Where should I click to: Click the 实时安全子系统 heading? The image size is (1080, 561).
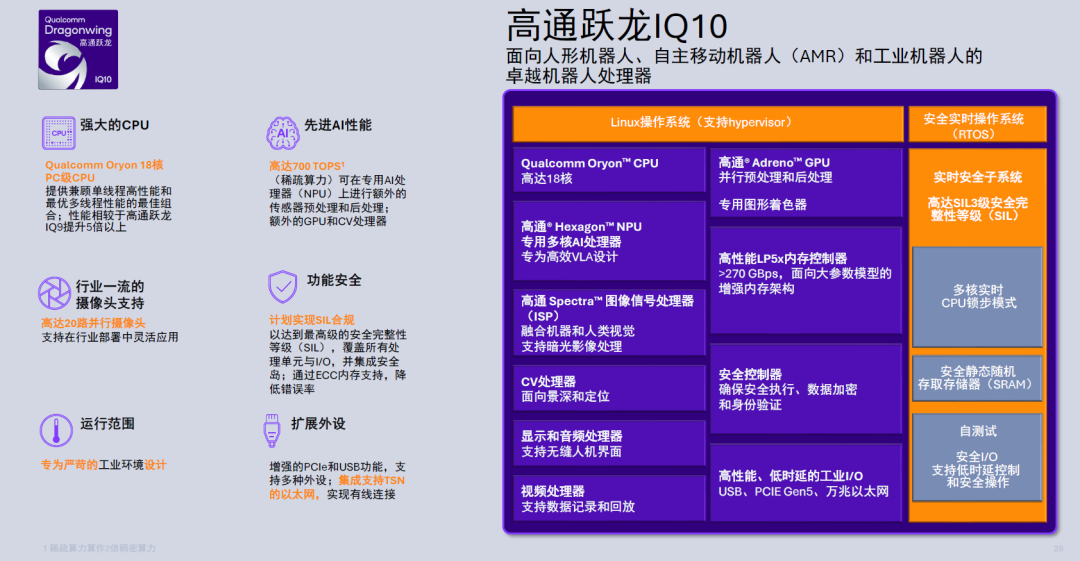pyautogui.click(x=977, y=177)
